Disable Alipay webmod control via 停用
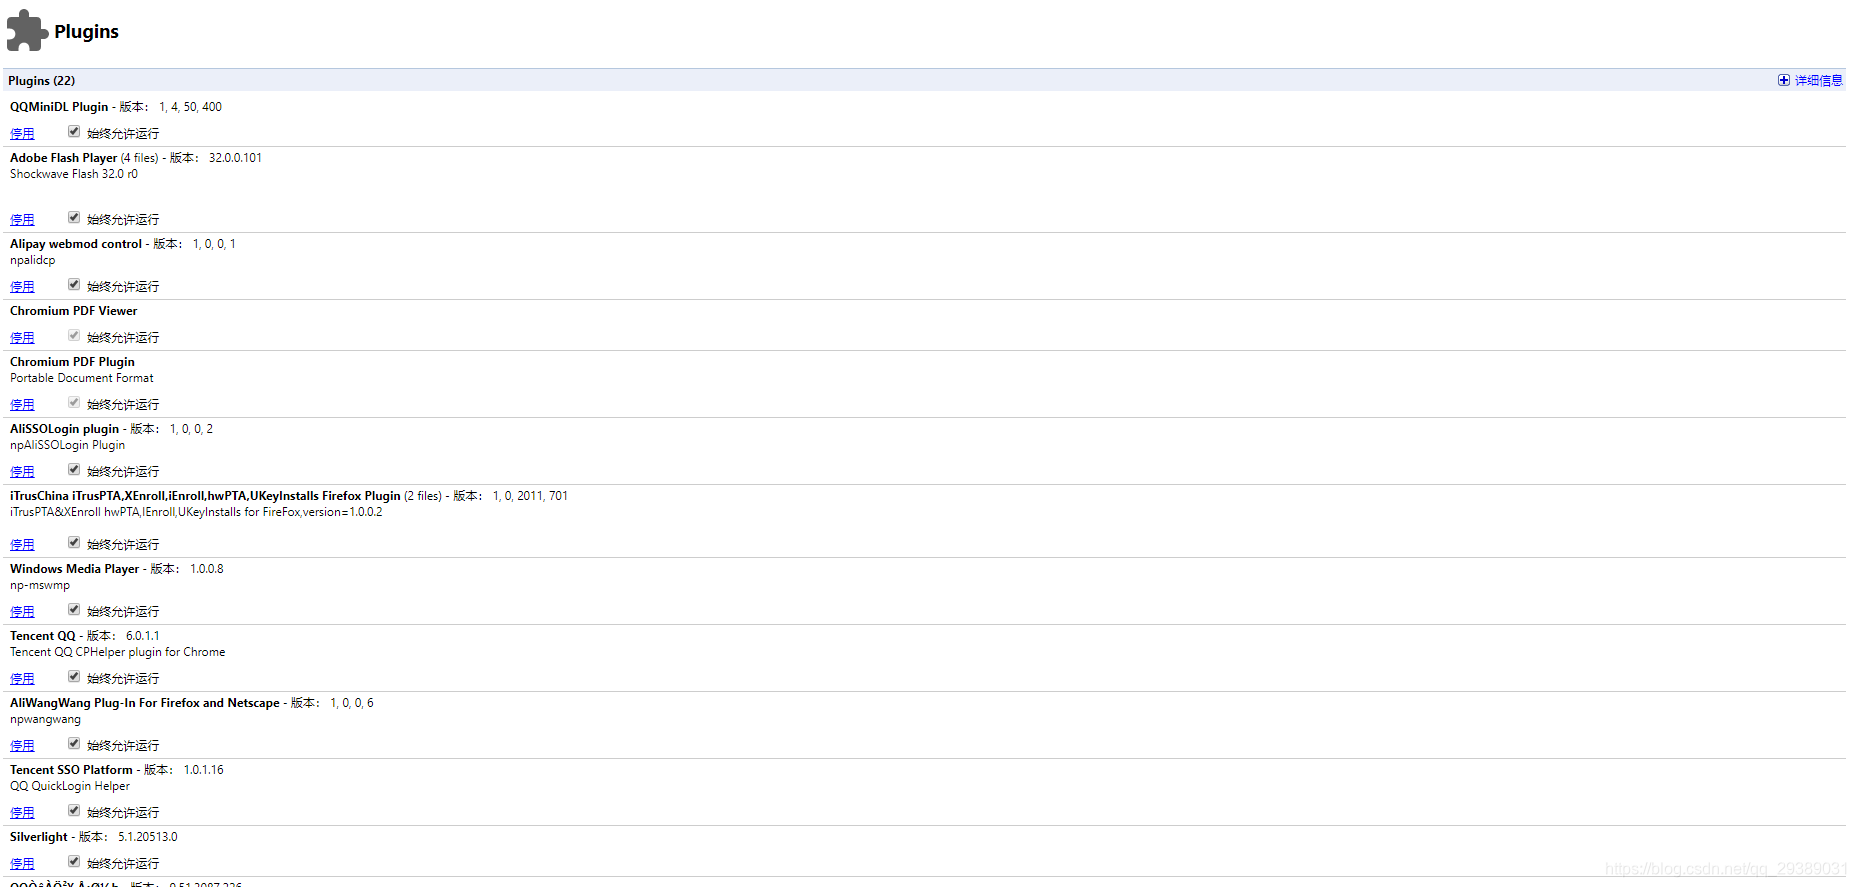This screenshot has height=887, width=1856. click(x=22, y=287)
